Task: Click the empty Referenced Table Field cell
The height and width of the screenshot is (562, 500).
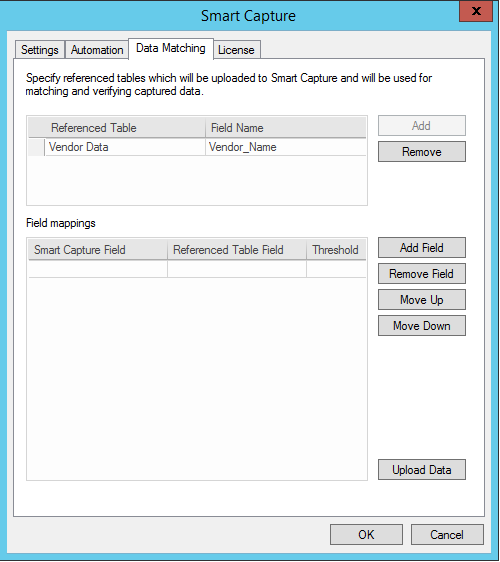Action: (237, 269)
